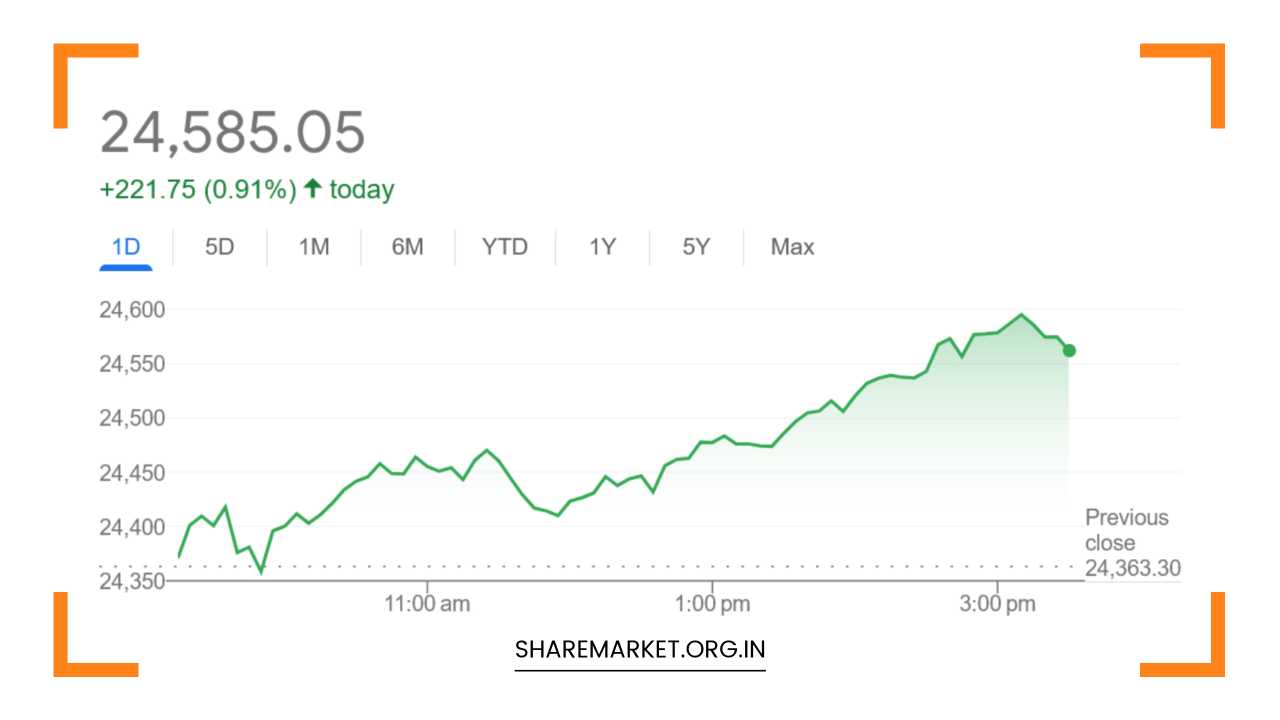The width and height of the screenshot is (1280, 720).
Task: Click the index value 24,585.05
Action: coord(233,130)
